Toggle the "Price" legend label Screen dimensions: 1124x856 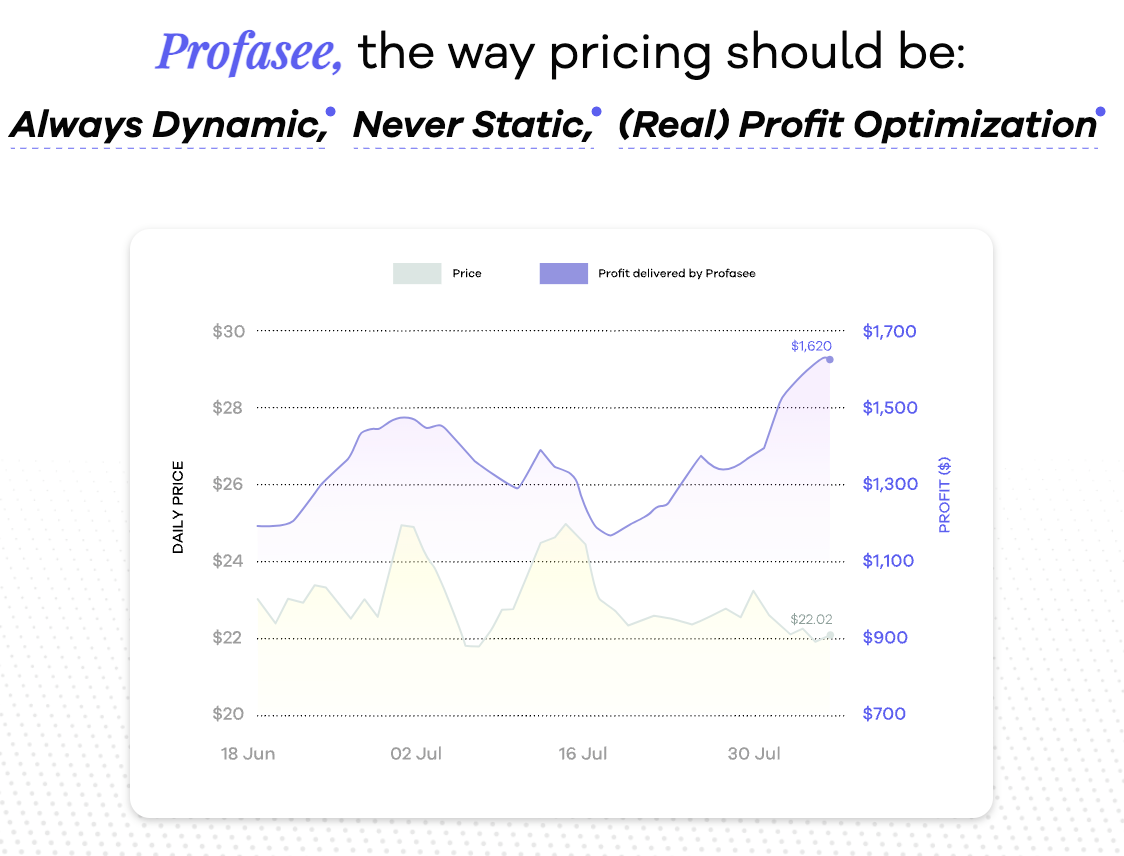pos(467,273)
